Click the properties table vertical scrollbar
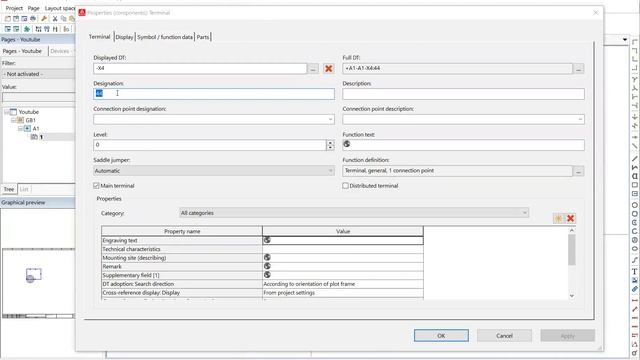The height and width of the screenshot is (360, 640). pyautogui.click(x=572, y=249)
